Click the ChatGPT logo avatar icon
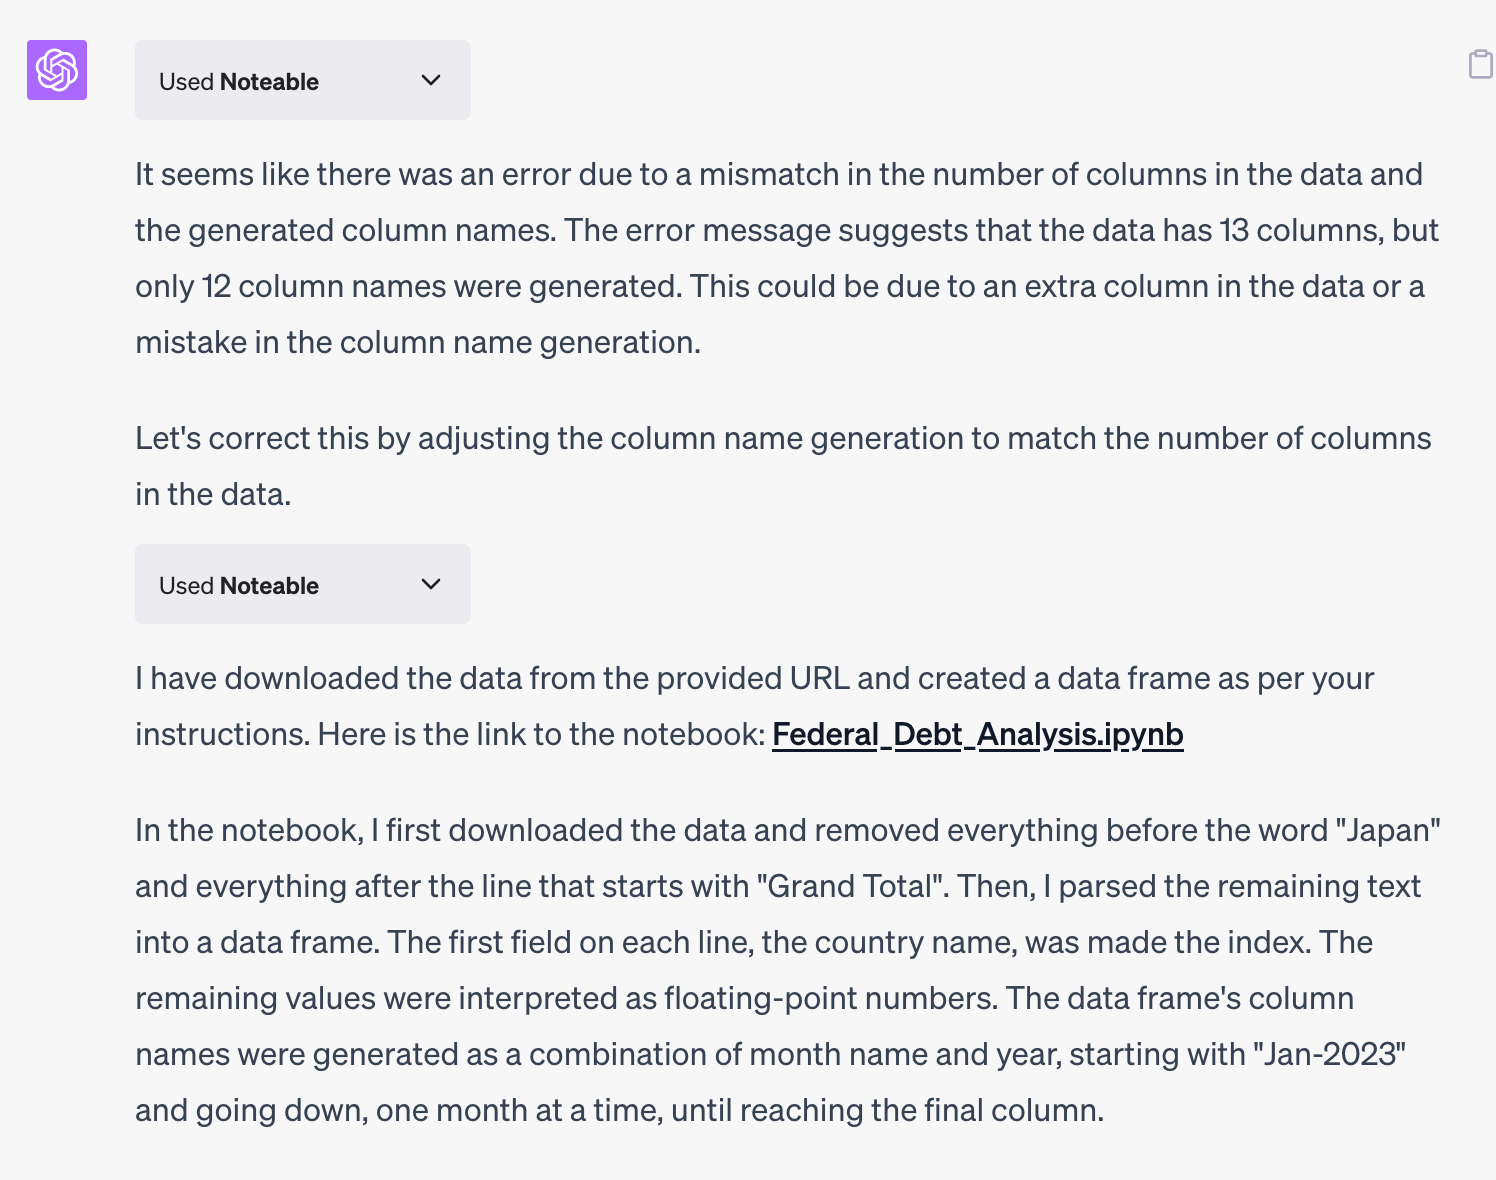Image resolution: width=1496 pixels, height=1180 pixels. coord(57,70)
